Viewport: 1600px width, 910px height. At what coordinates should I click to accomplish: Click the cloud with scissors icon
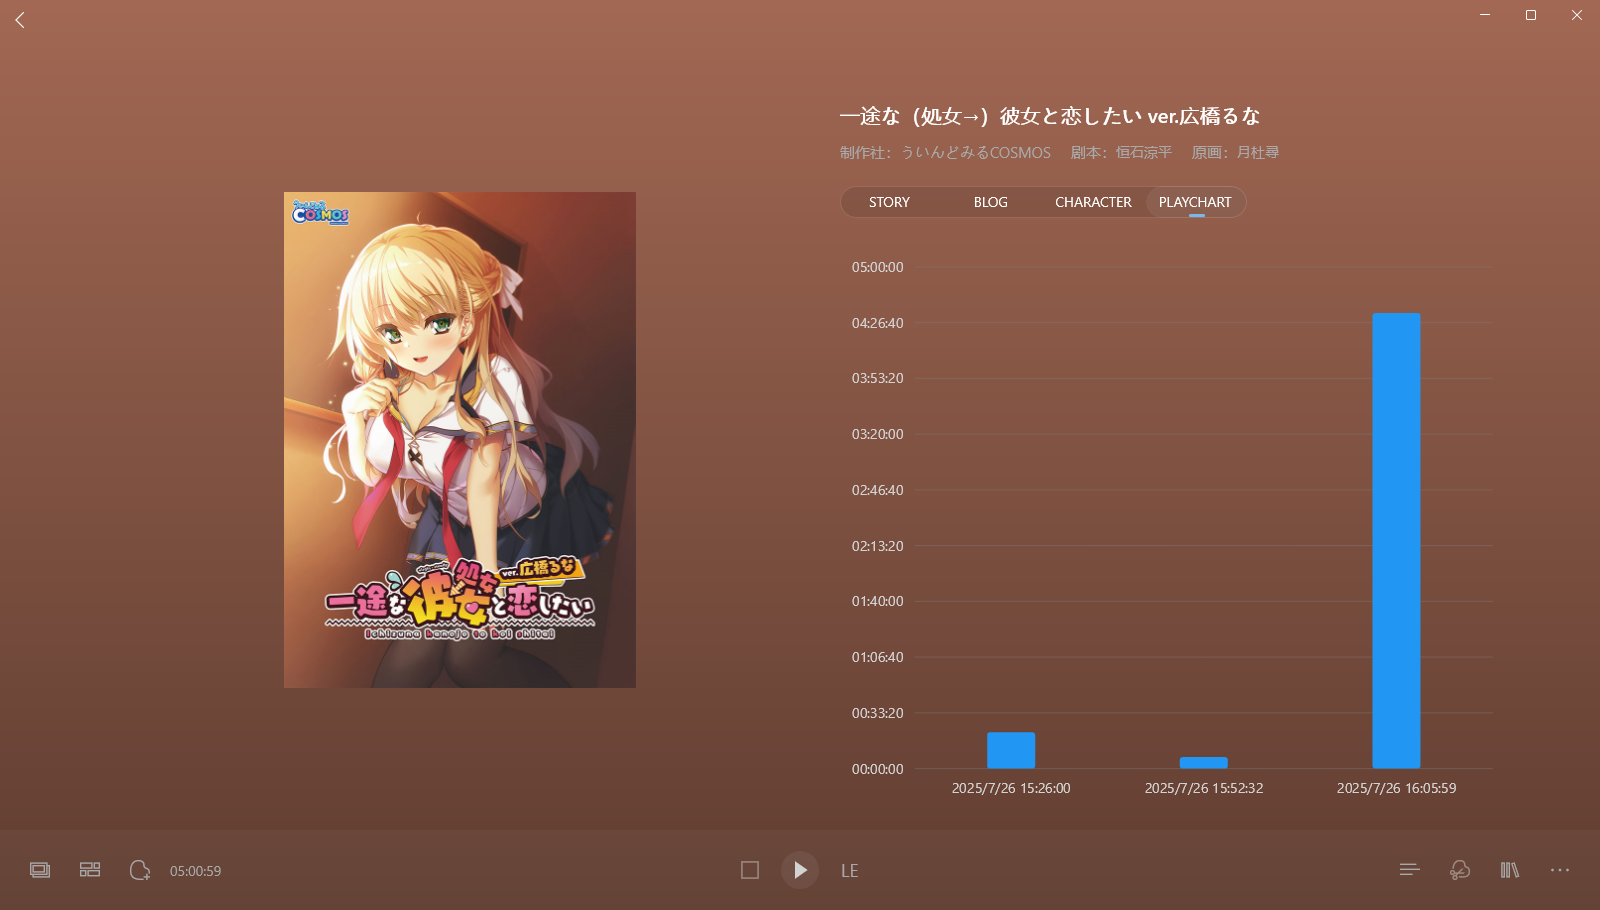click(1459, 870)
